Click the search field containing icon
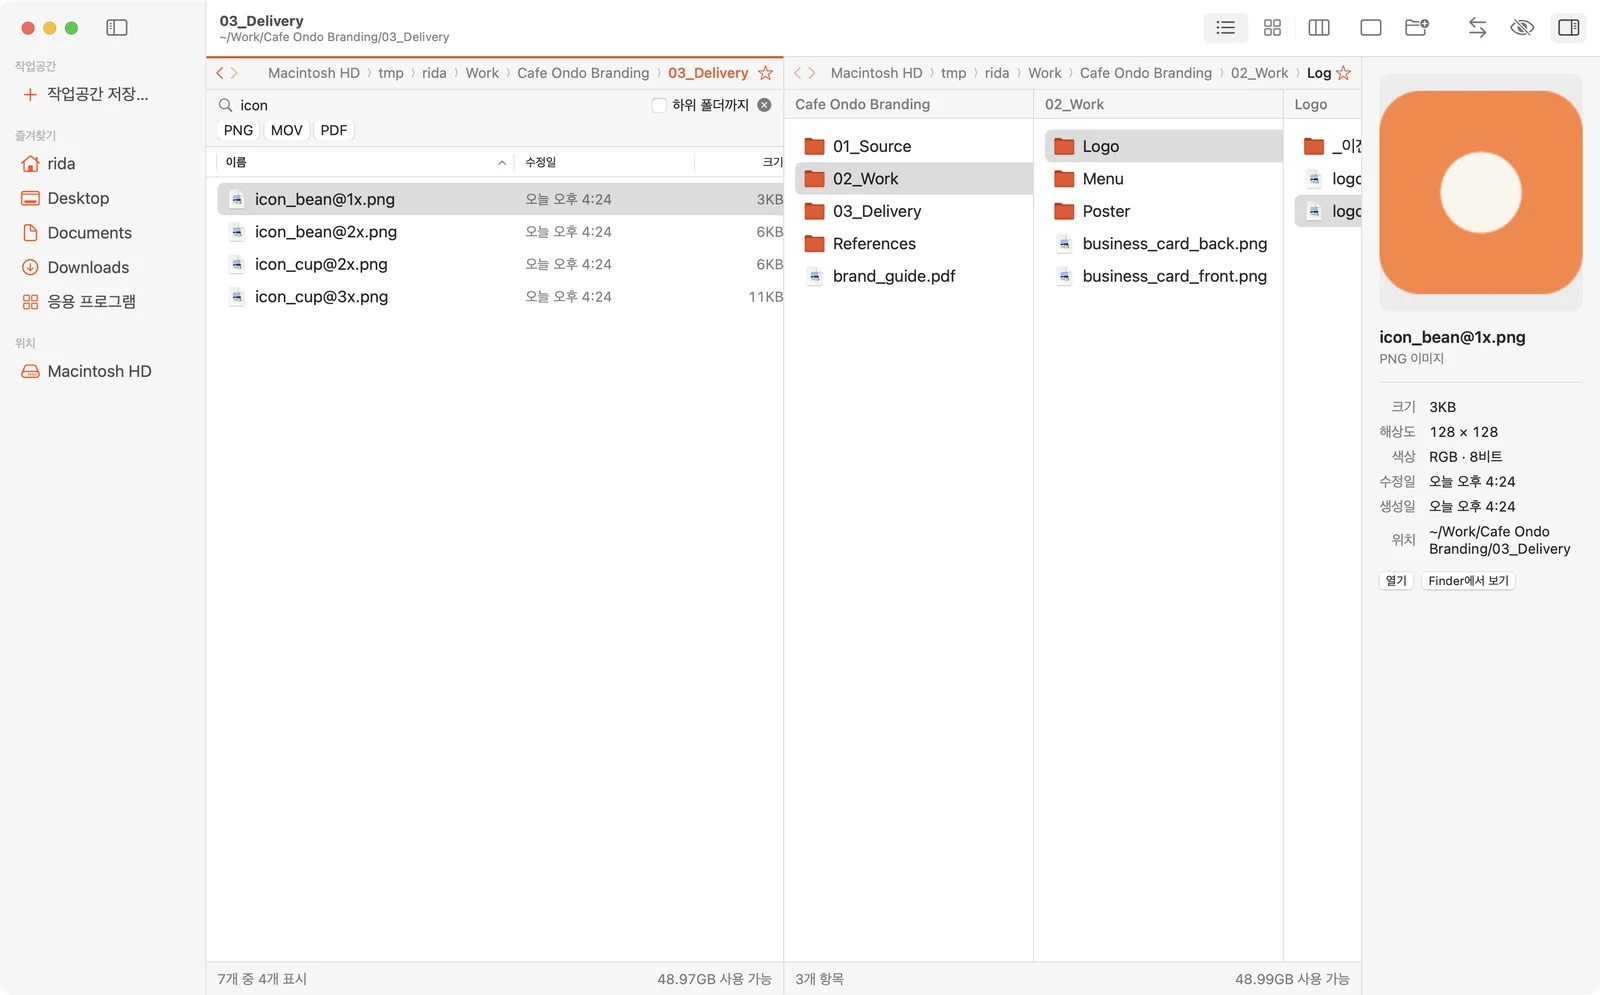 [x=430, y=105]
